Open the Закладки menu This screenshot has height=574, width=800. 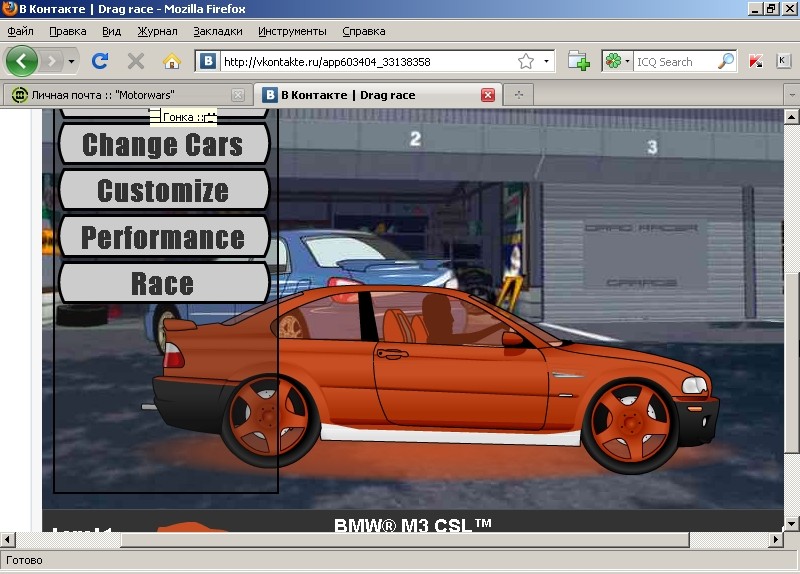click(x=218, y=31)
